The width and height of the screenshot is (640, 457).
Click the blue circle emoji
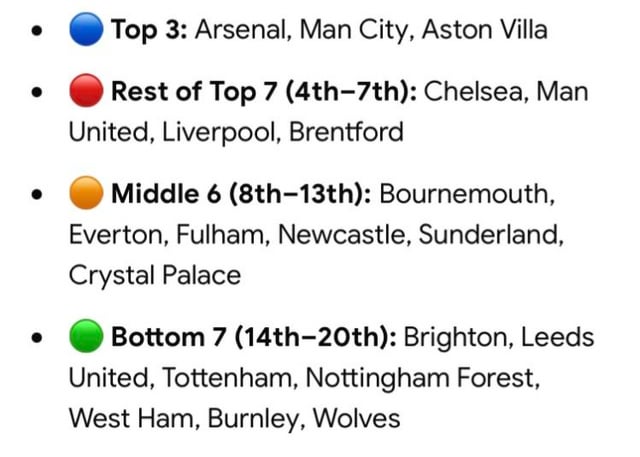pos(87,30)
